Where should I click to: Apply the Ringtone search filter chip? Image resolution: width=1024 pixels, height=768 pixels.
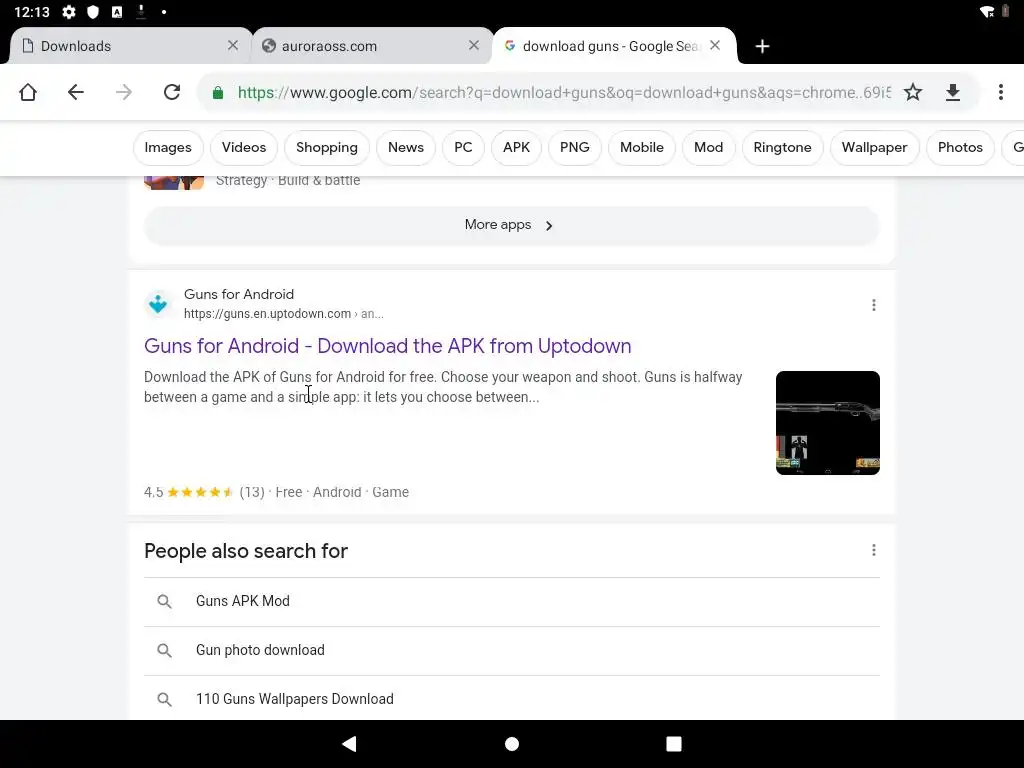782,148
